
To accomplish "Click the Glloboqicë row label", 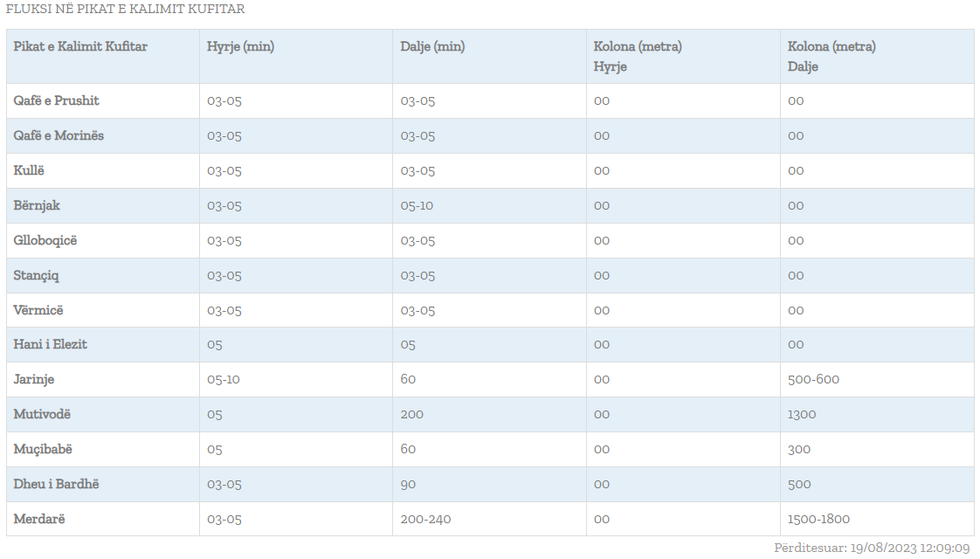I will point(45,241).
